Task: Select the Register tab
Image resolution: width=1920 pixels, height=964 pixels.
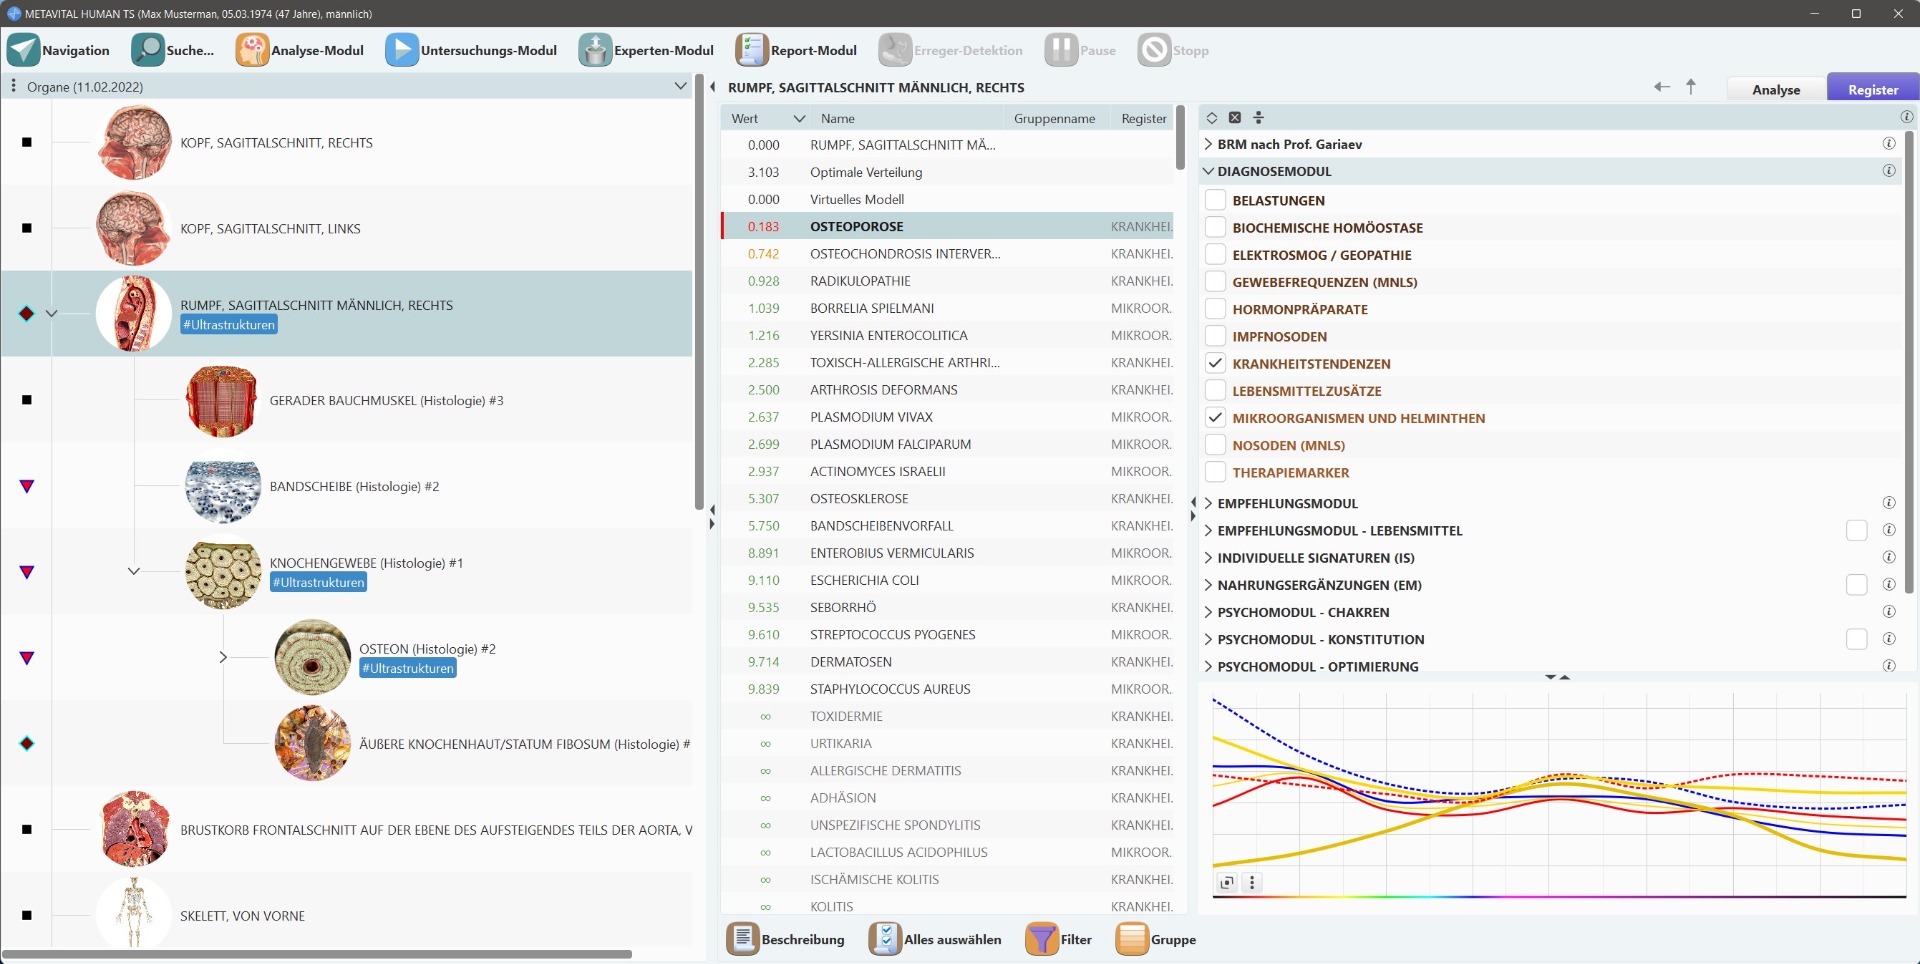Action: [x=1872, y=89]
